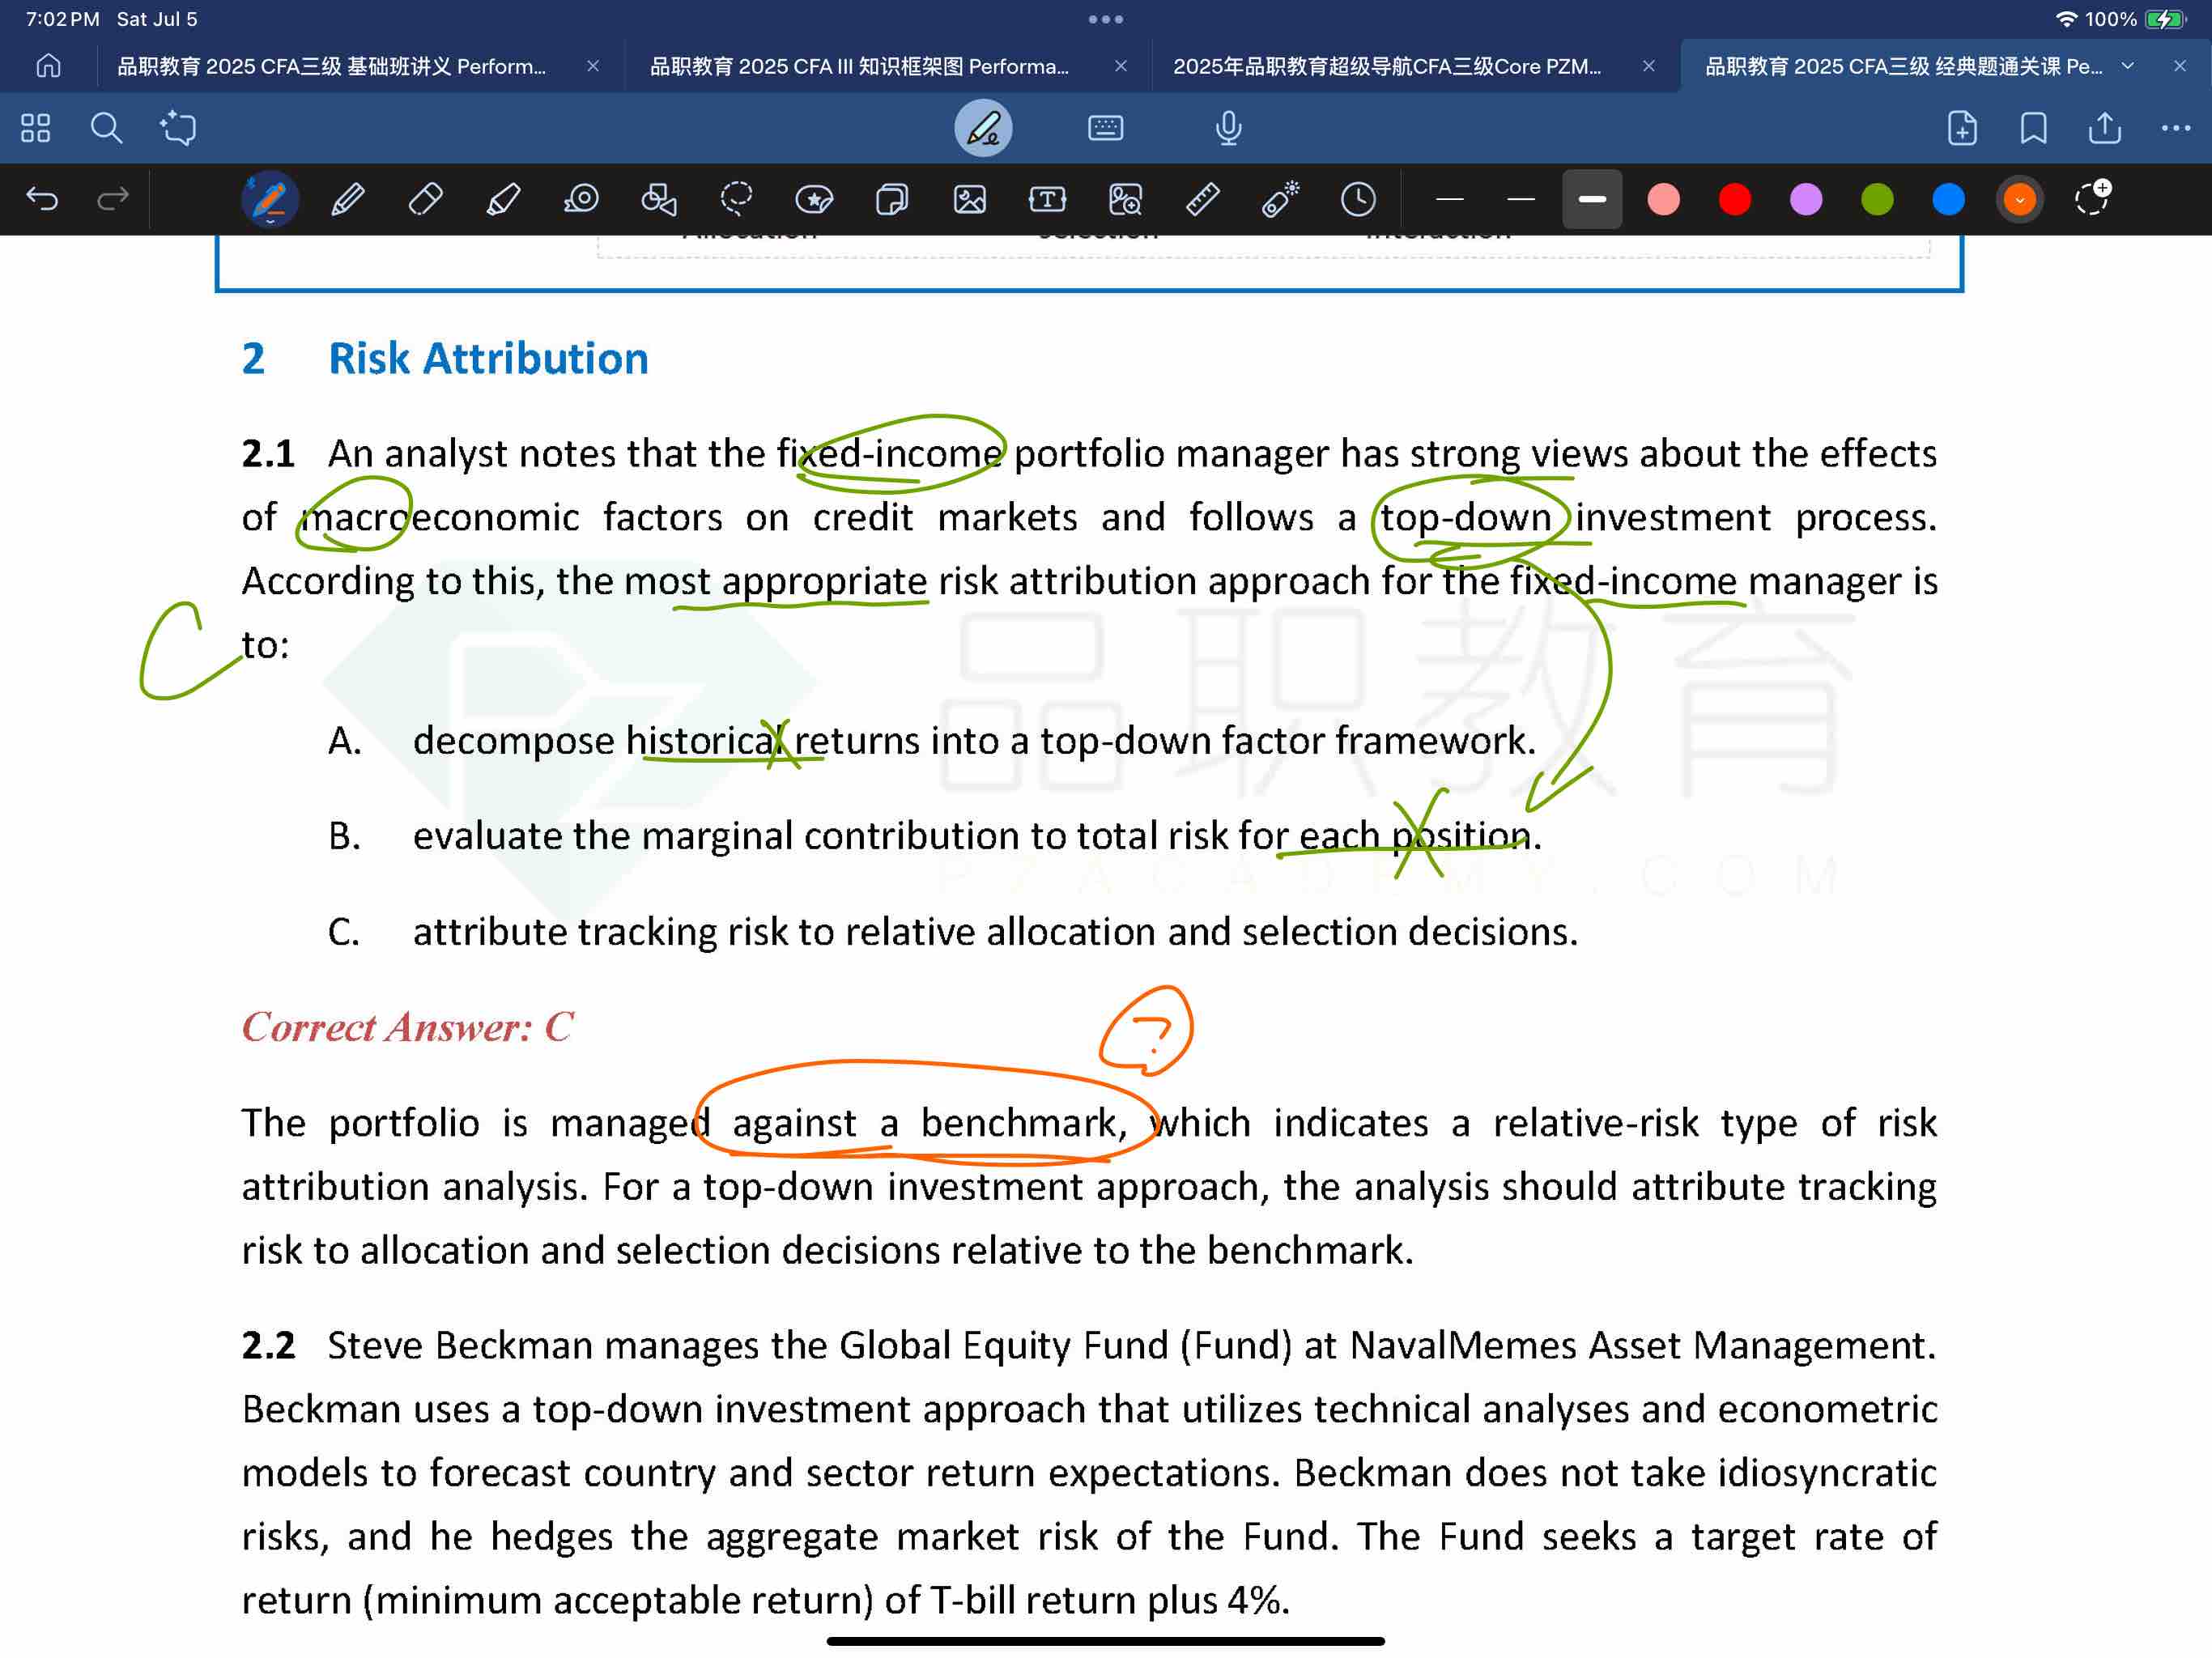Open the document search tool
This screenshot has width=2212, height=1658.
(106, 128)
